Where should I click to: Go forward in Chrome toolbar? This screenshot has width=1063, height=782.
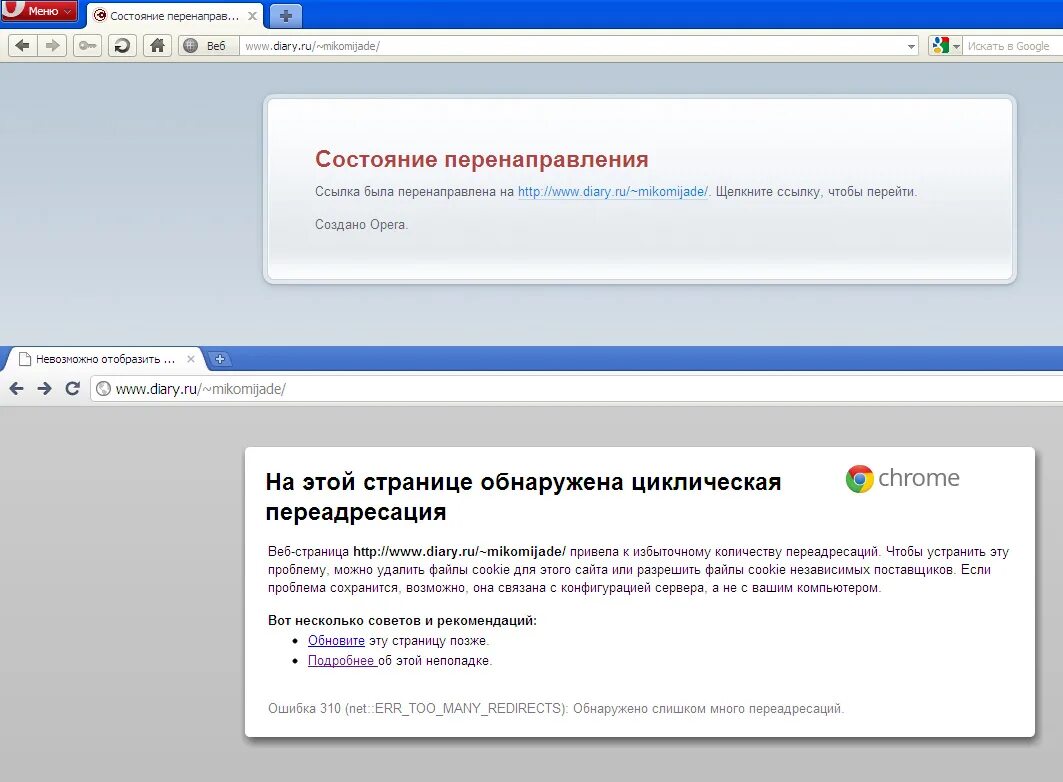point(44,388)
